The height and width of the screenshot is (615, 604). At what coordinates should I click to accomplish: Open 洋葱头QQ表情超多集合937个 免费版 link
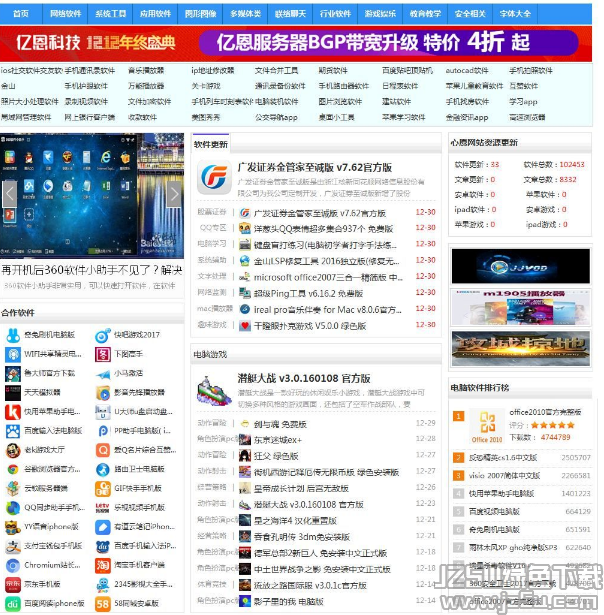click(323, 229)
